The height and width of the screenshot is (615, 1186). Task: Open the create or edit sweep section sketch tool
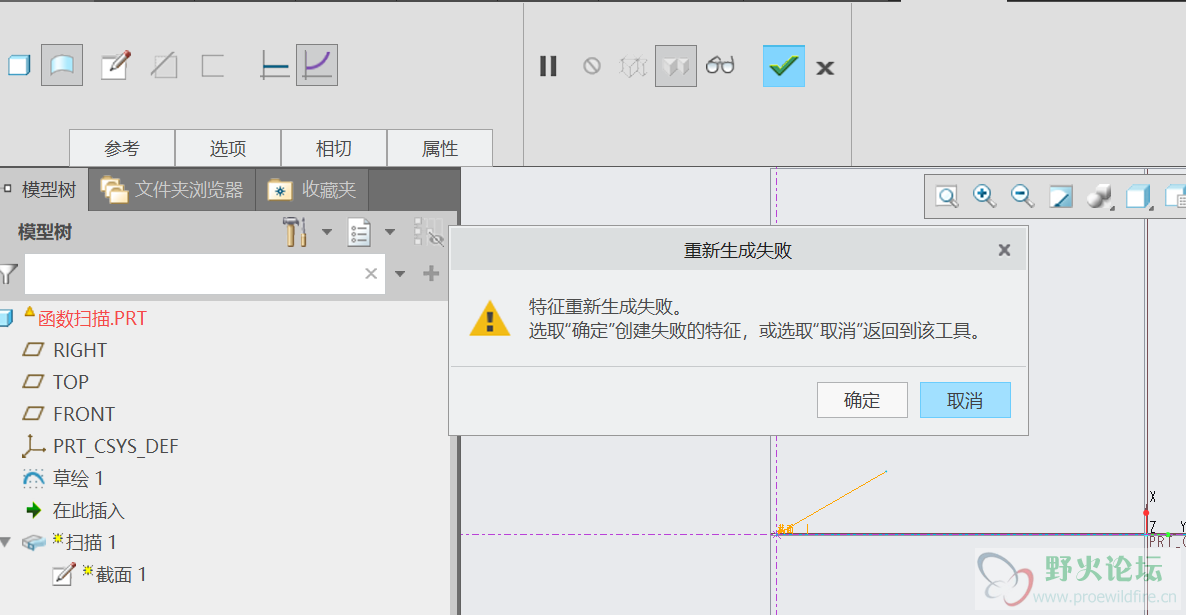(116, 65)
